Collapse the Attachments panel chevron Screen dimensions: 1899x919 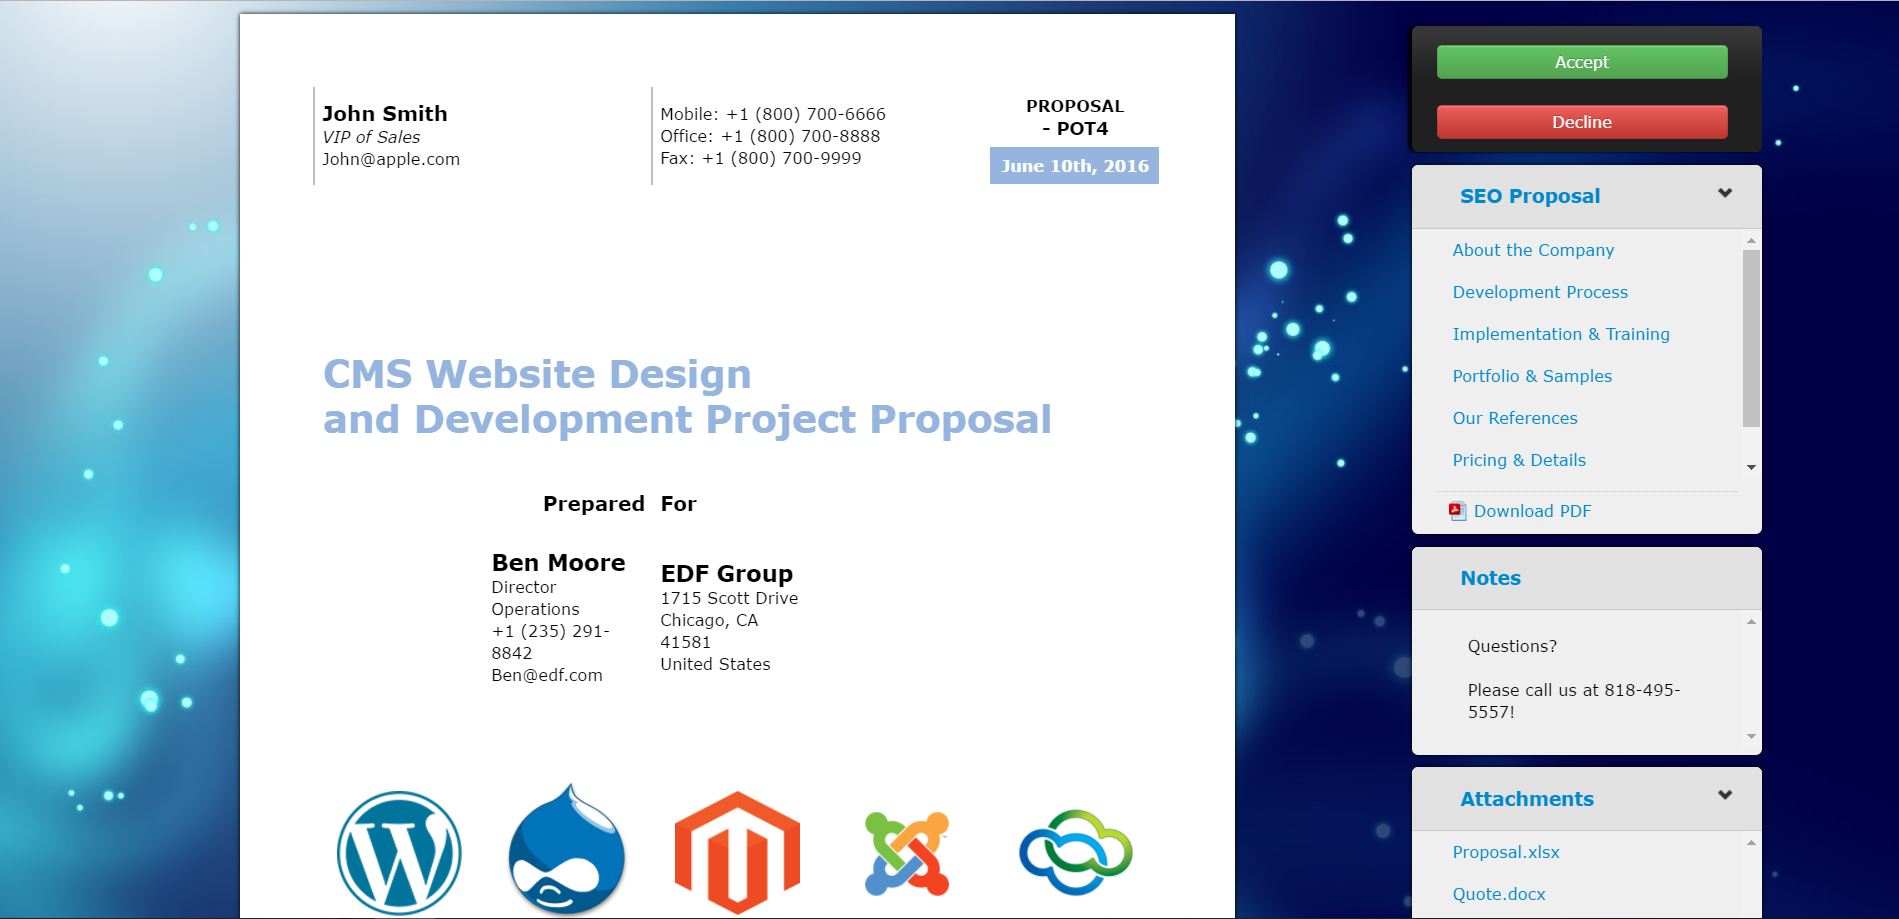1725,795
